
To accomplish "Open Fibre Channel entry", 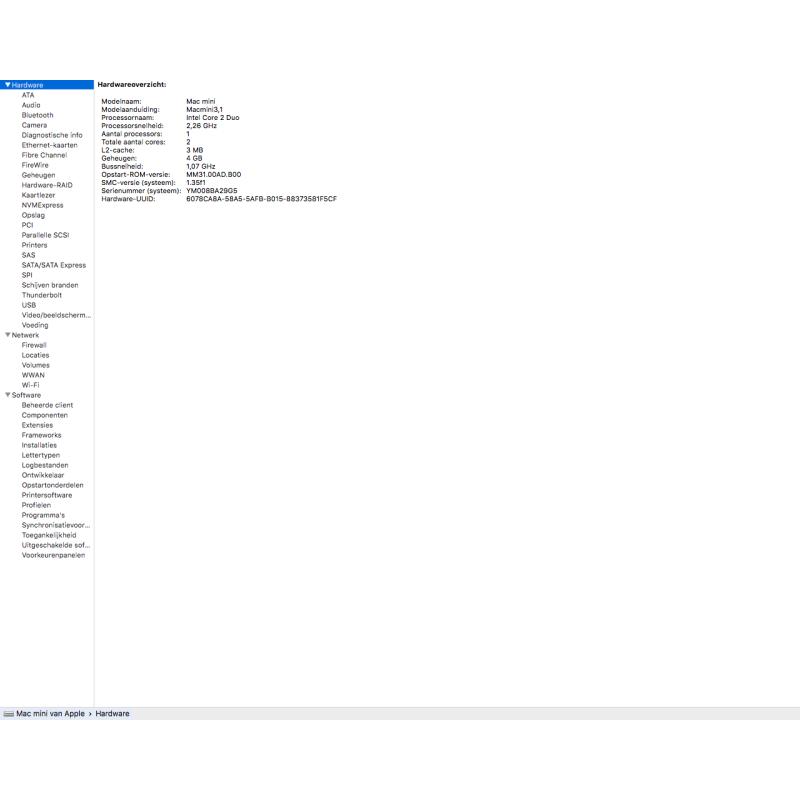I will point(44,155).
